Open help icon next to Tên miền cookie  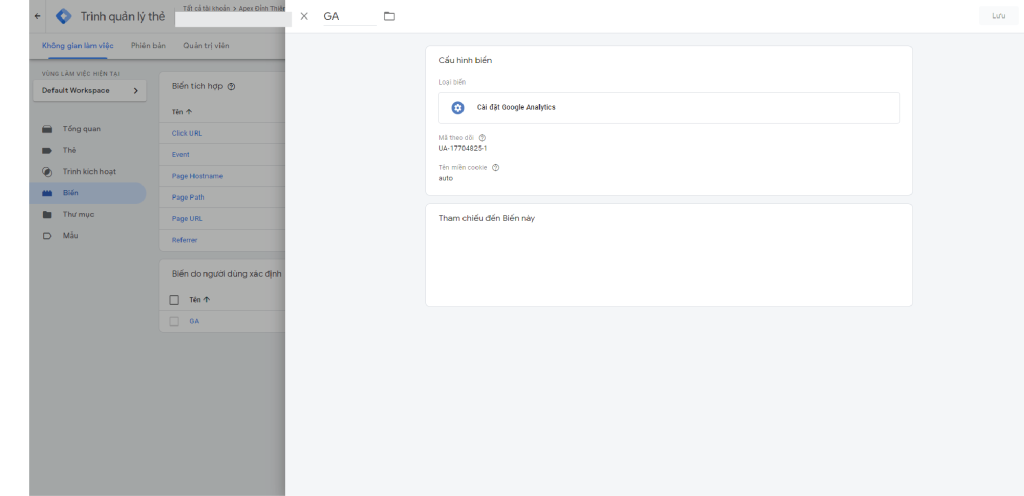click(x=495, y=168)
